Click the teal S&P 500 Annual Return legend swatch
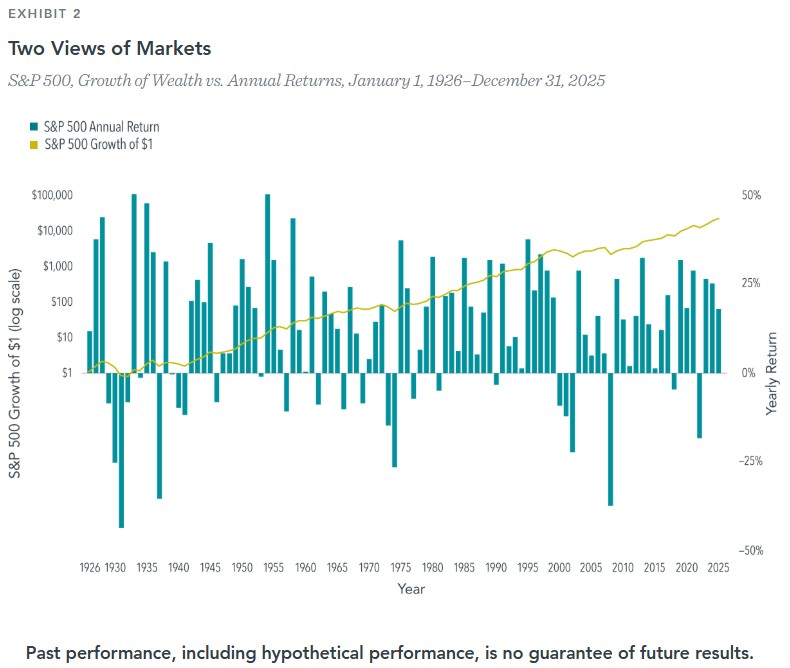 point(35,127)
